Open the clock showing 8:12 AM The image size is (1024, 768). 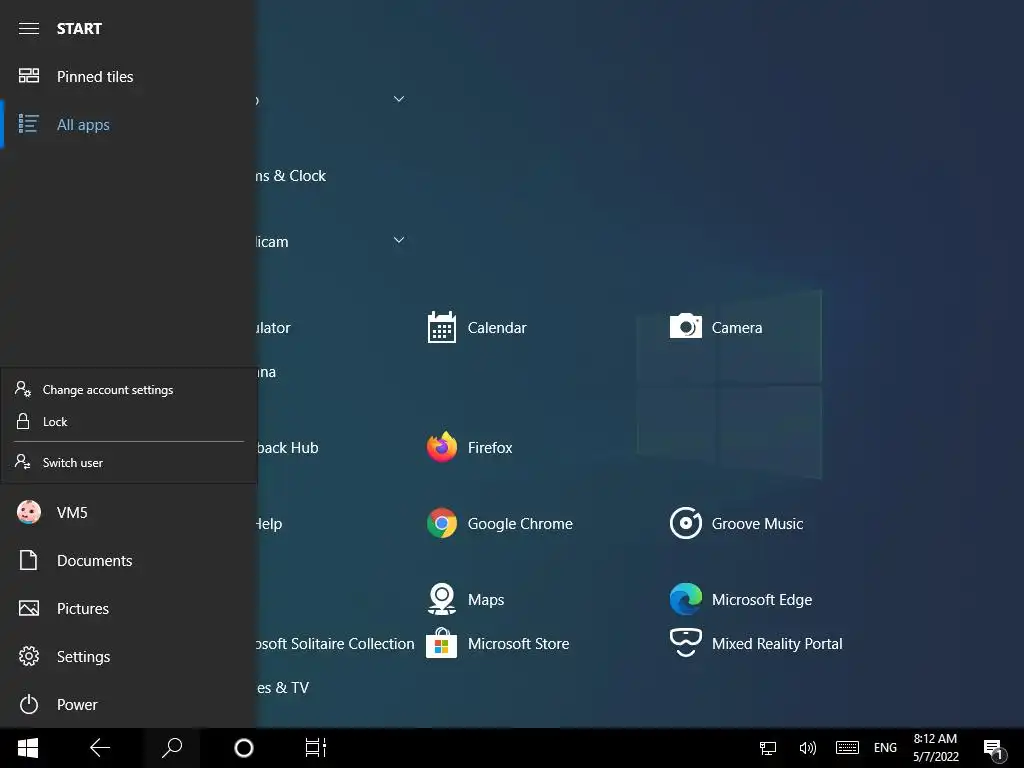coord(936,748)
